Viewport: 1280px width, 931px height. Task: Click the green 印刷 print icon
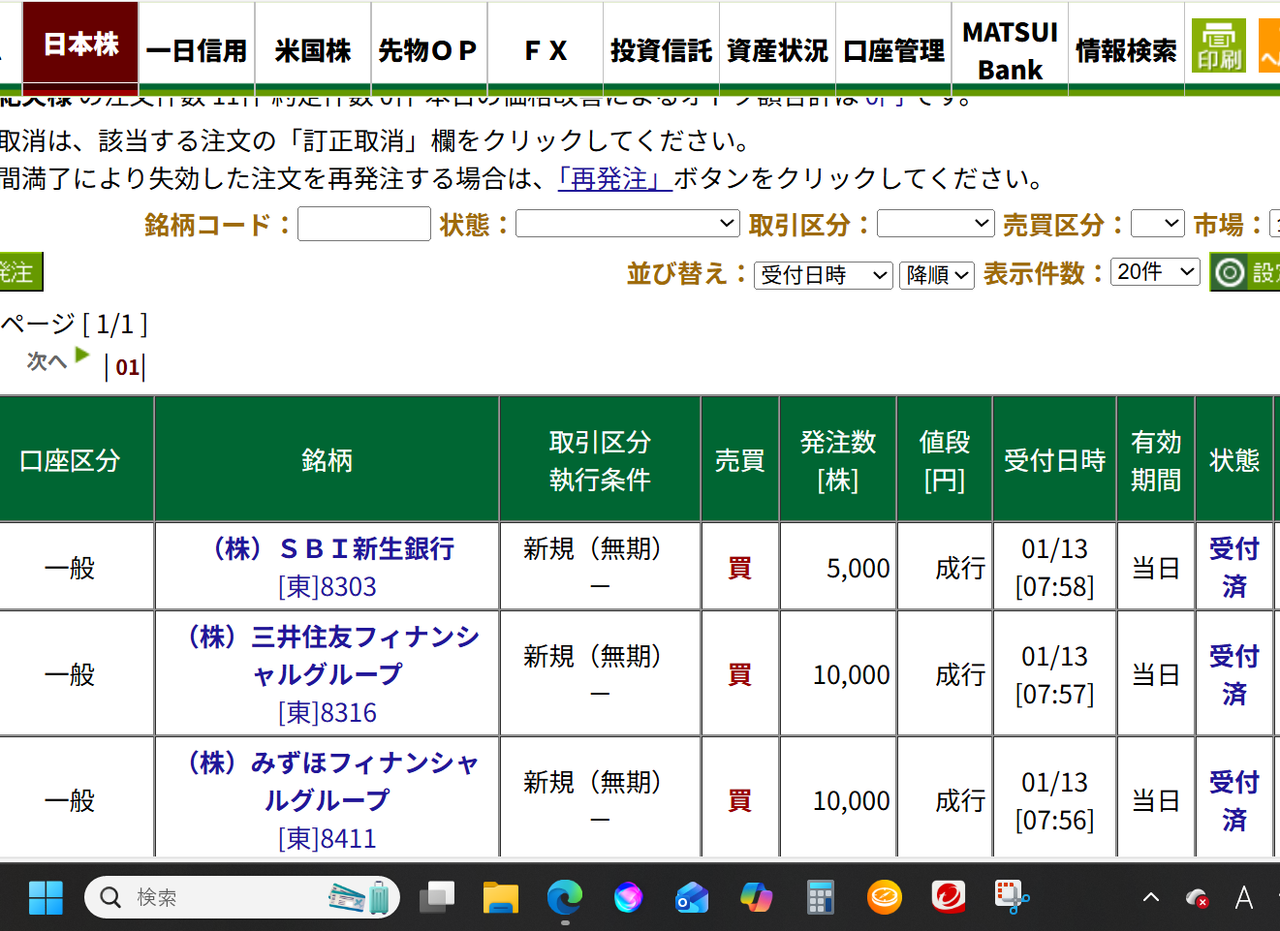pos(1218,44)
